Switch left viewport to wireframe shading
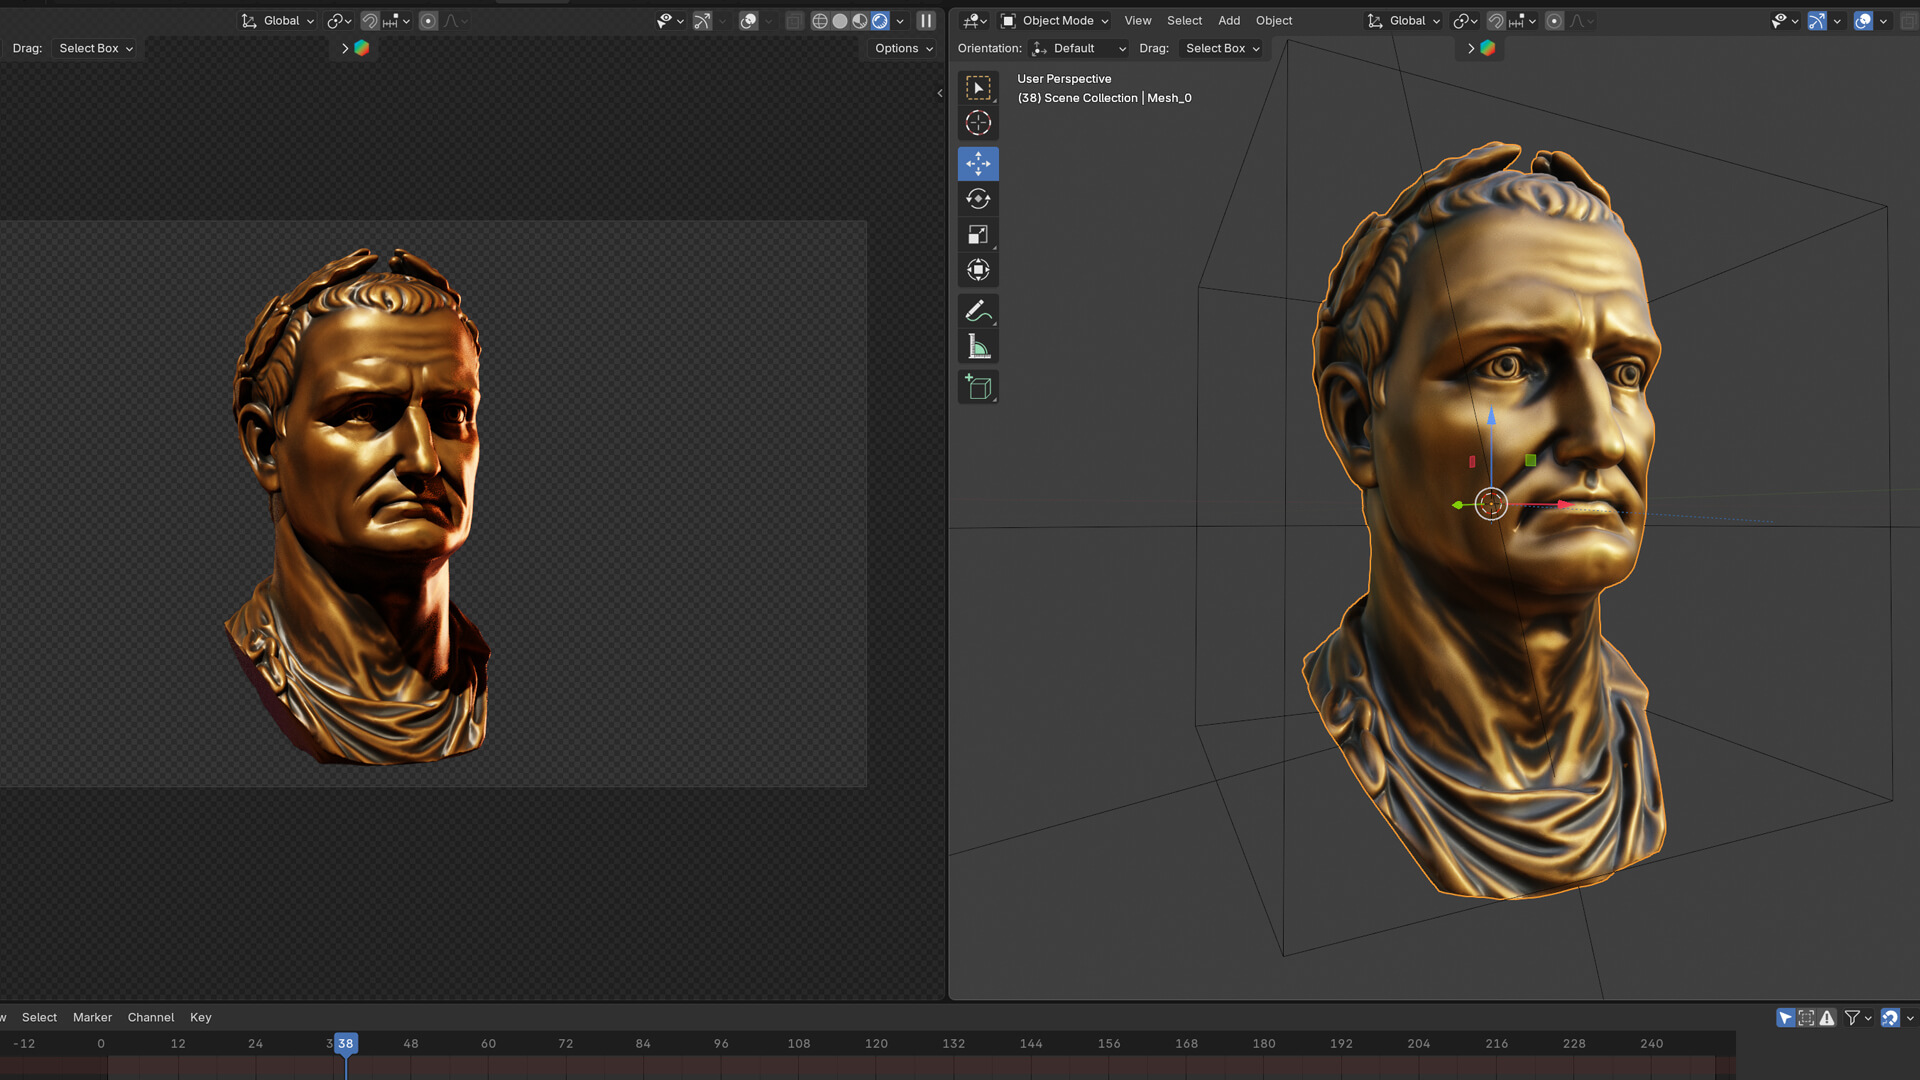Image resolution: width=1920 pixels, height=1080 pixels. [820, 21]
